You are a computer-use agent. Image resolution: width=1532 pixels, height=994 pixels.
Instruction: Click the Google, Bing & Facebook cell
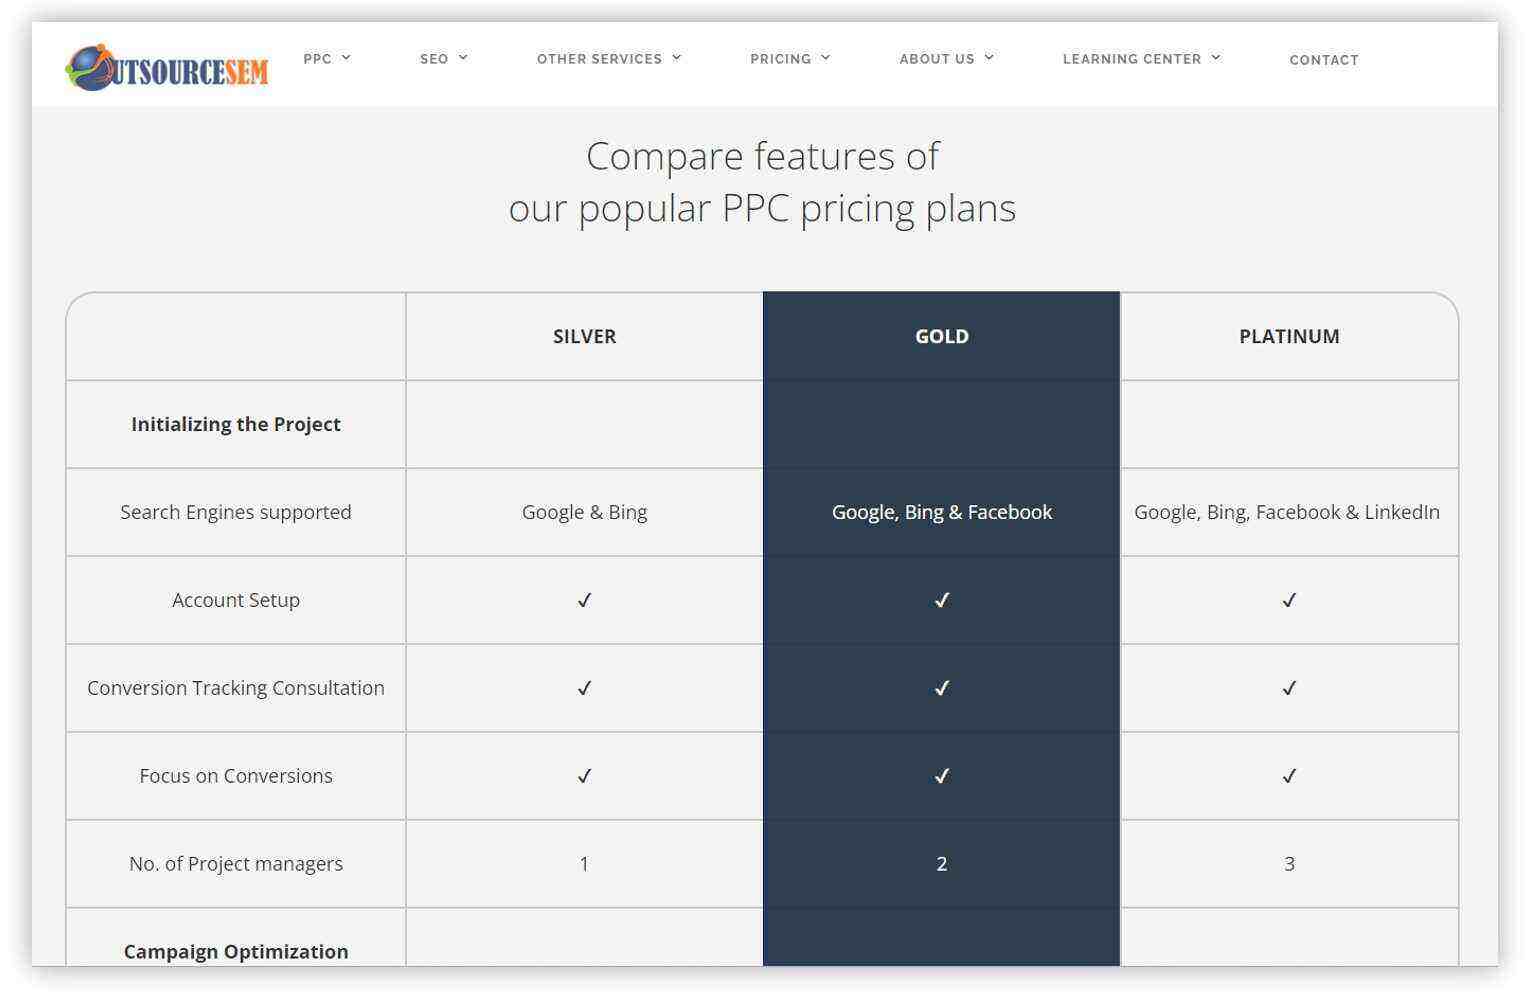[x=942, y=512]
